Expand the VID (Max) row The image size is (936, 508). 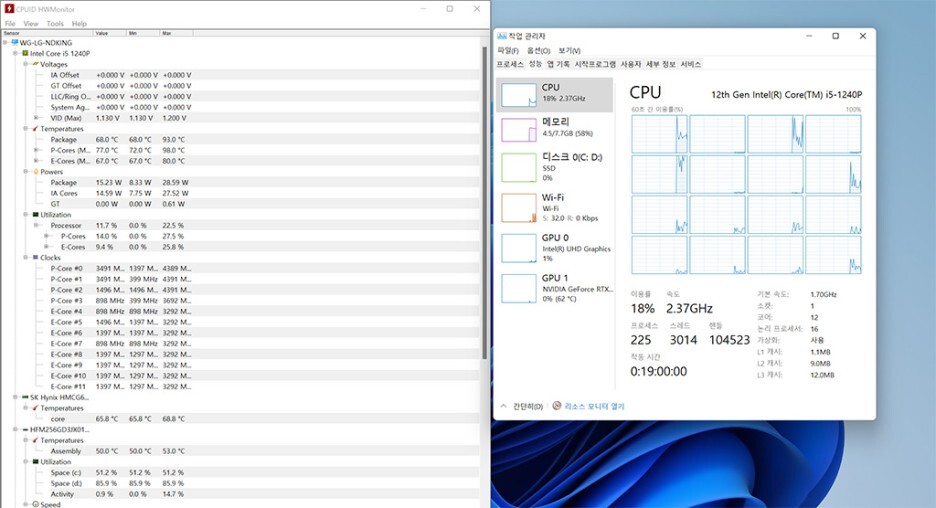coord(36,118)
